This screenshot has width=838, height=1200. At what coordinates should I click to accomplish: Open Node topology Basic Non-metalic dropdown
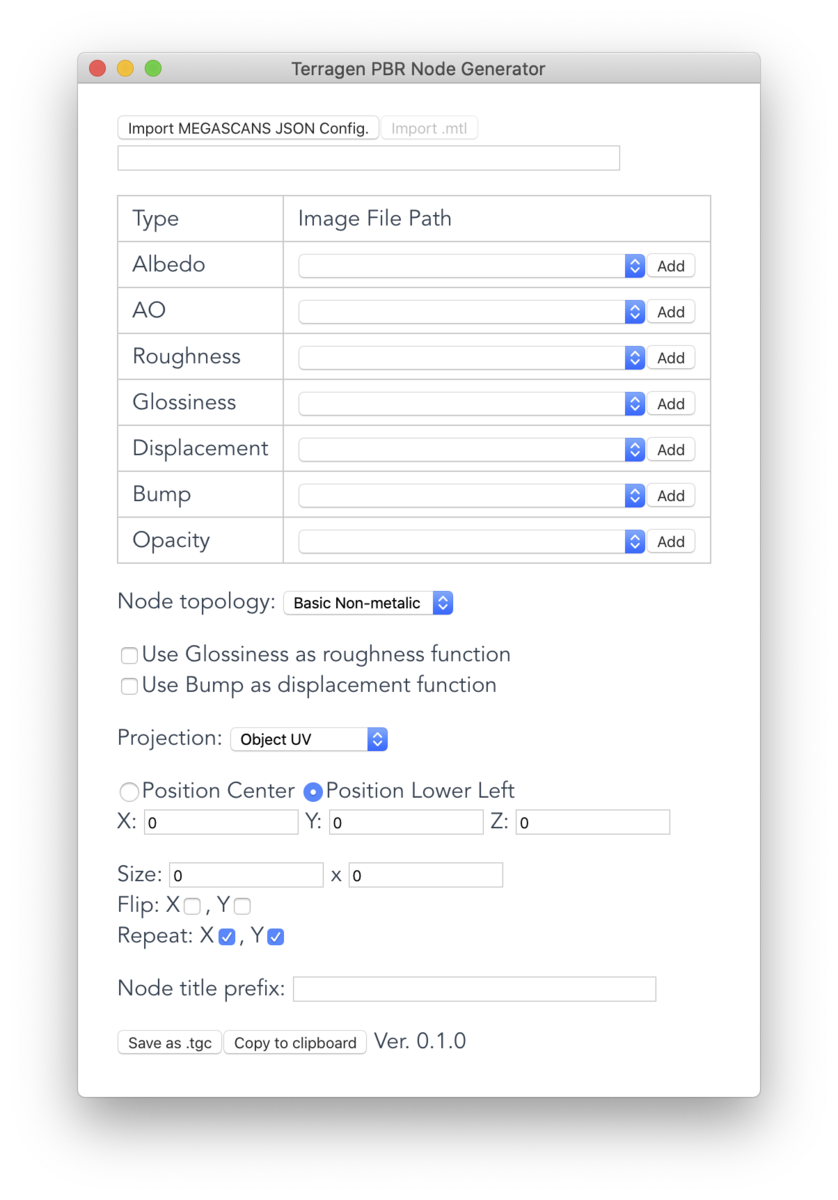368,603
